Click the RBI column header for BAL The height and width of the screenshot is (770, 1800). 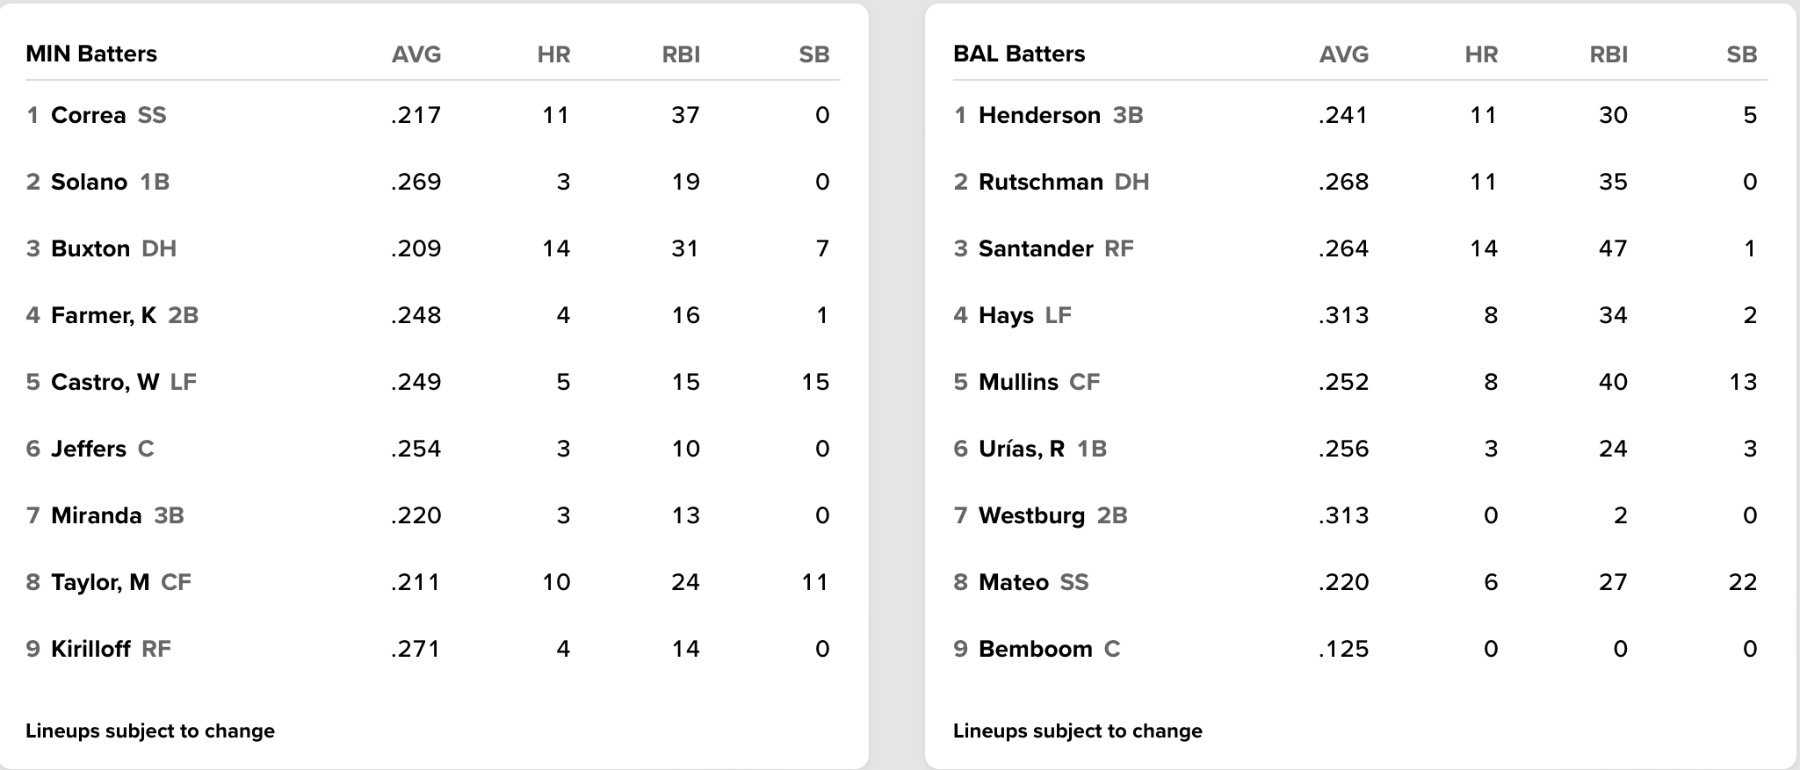coord(1608,55)
